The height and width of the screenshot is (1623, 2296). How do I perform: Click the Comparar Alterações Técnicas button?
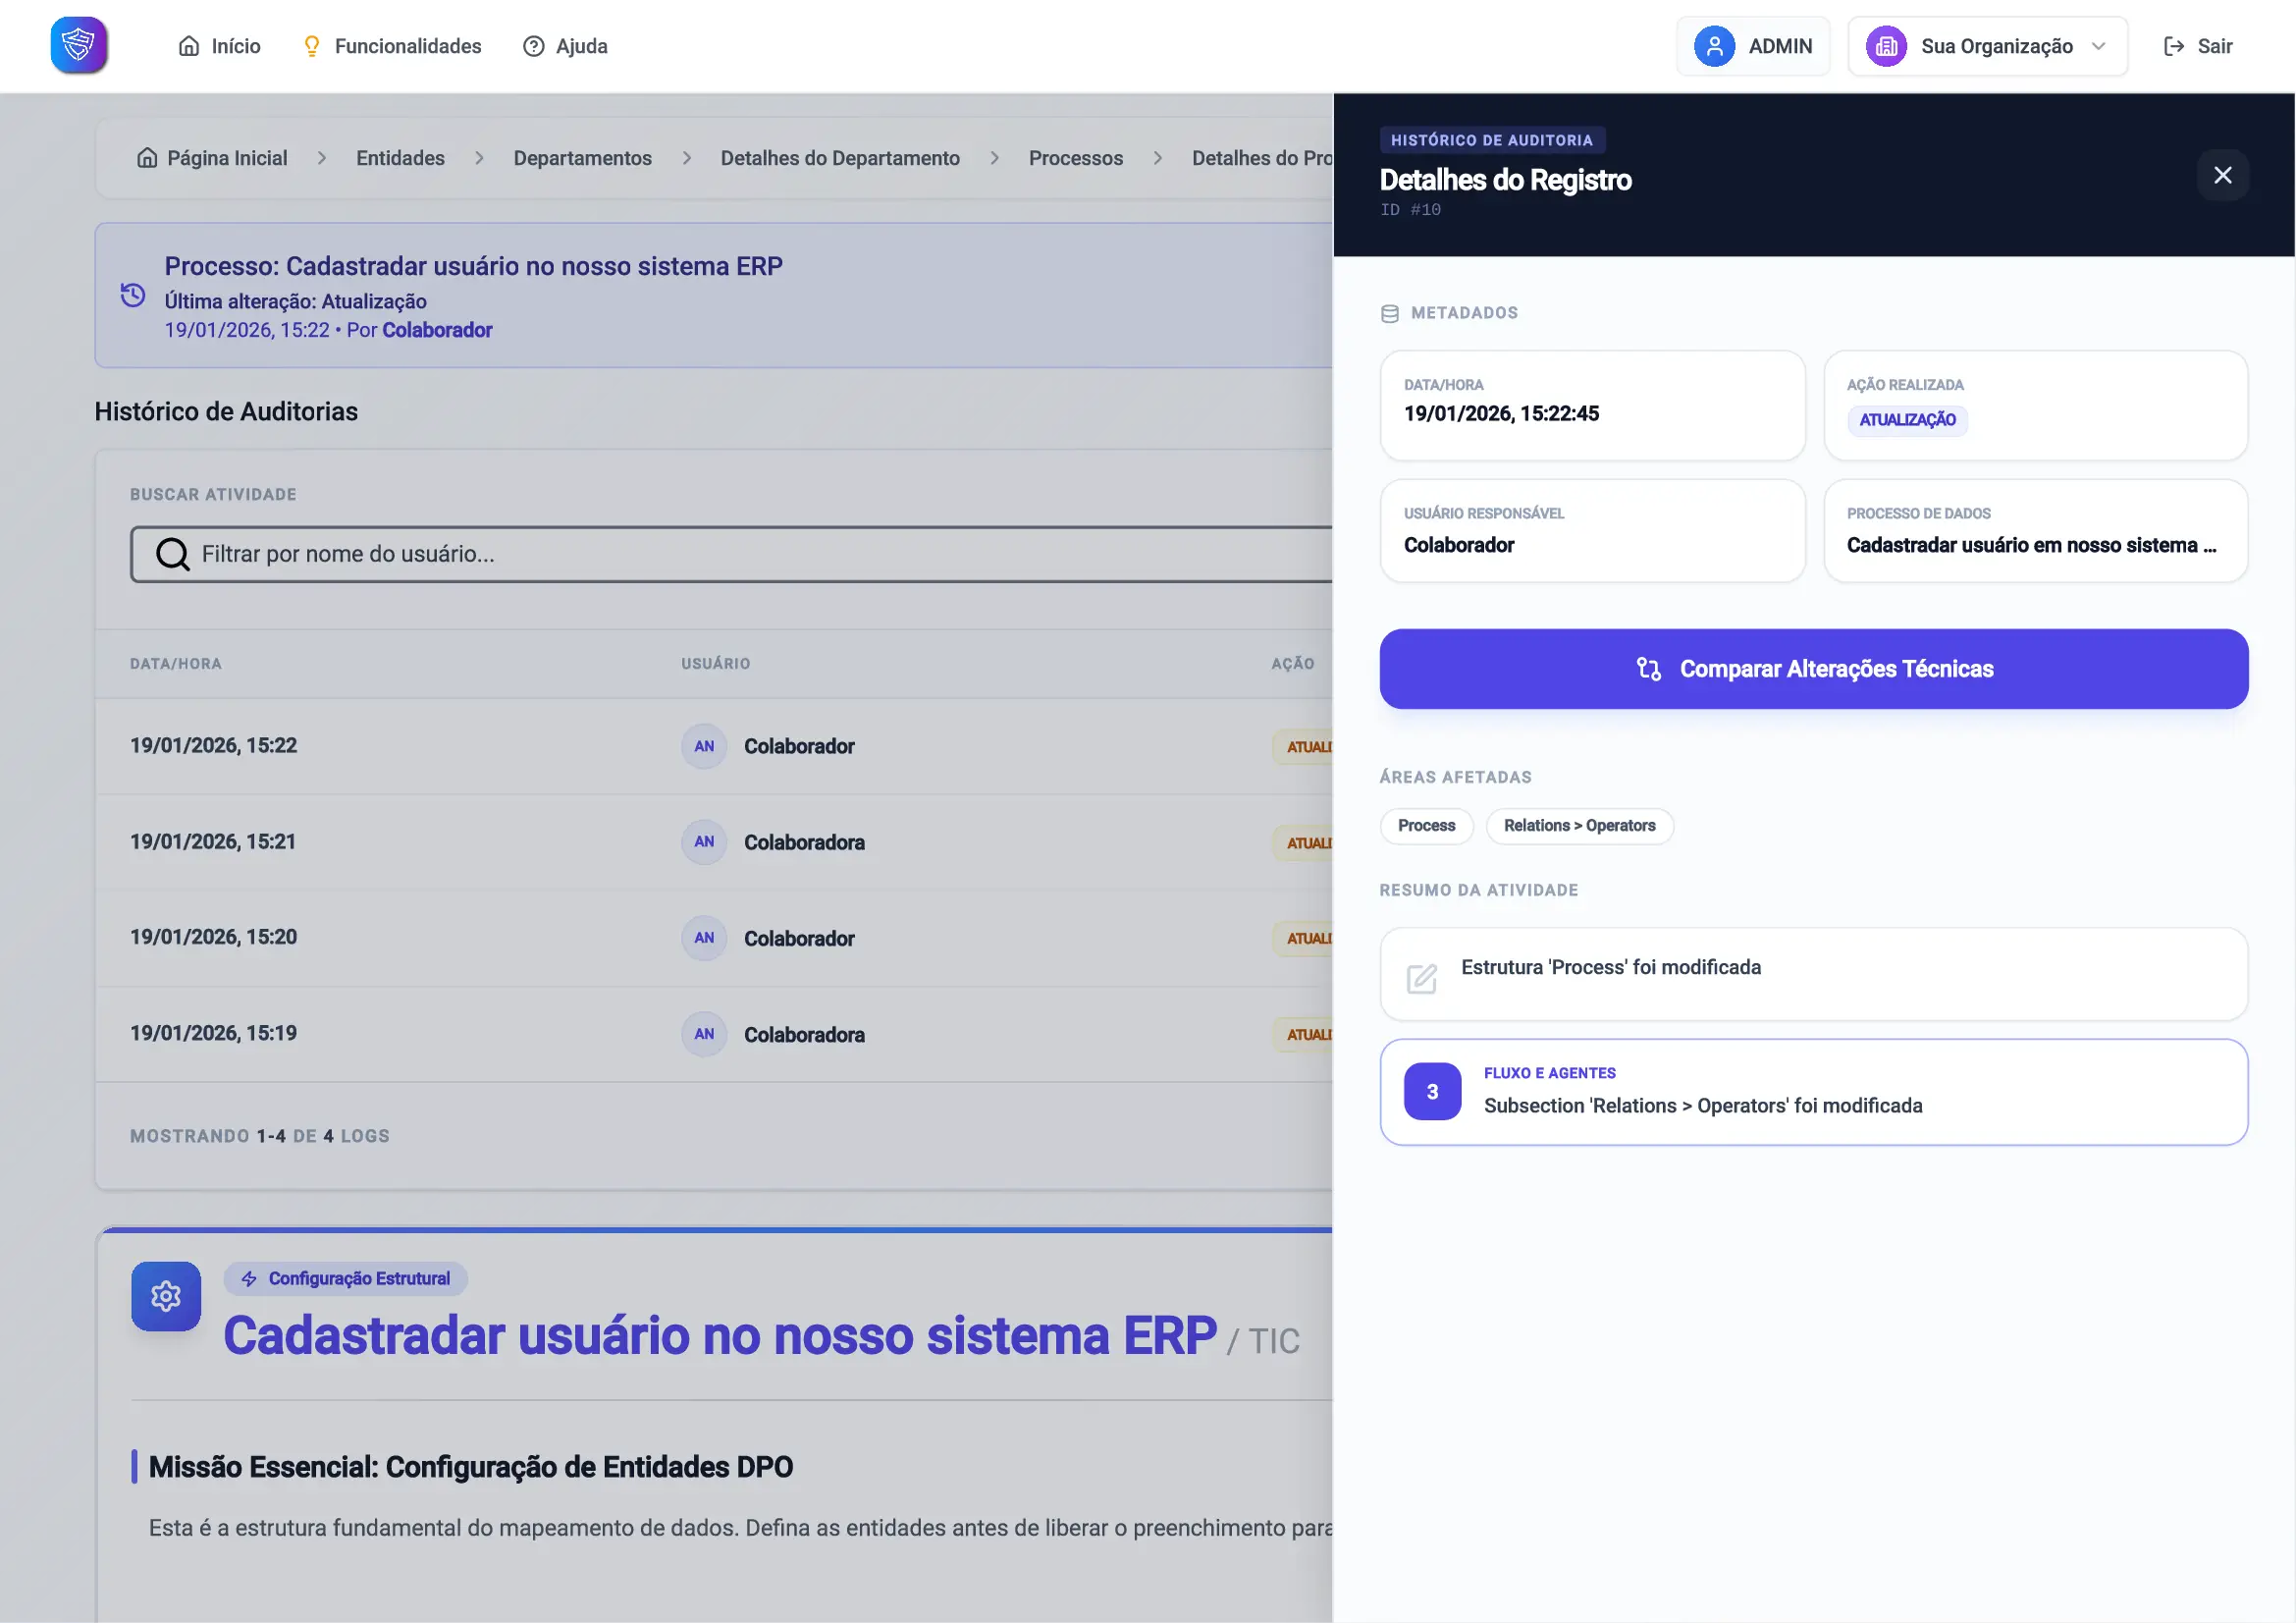[1813, 669]
